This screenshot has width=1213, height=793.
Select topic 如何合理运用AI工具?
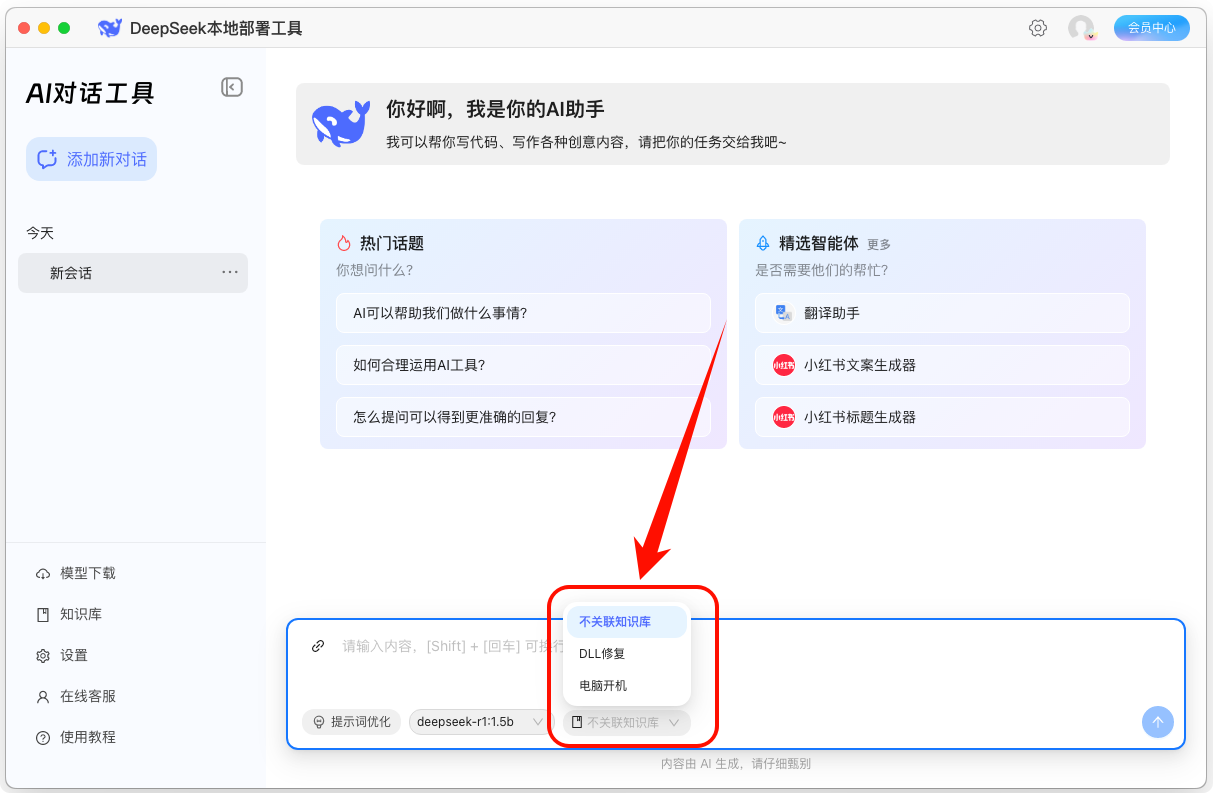click(x=523, y=365)
